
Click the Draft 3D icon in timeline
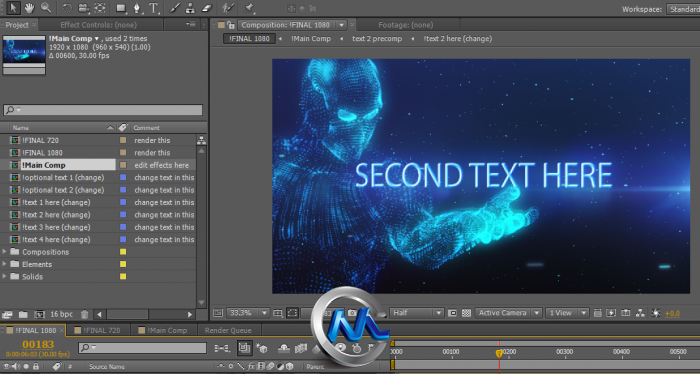(x=262, y=348)
